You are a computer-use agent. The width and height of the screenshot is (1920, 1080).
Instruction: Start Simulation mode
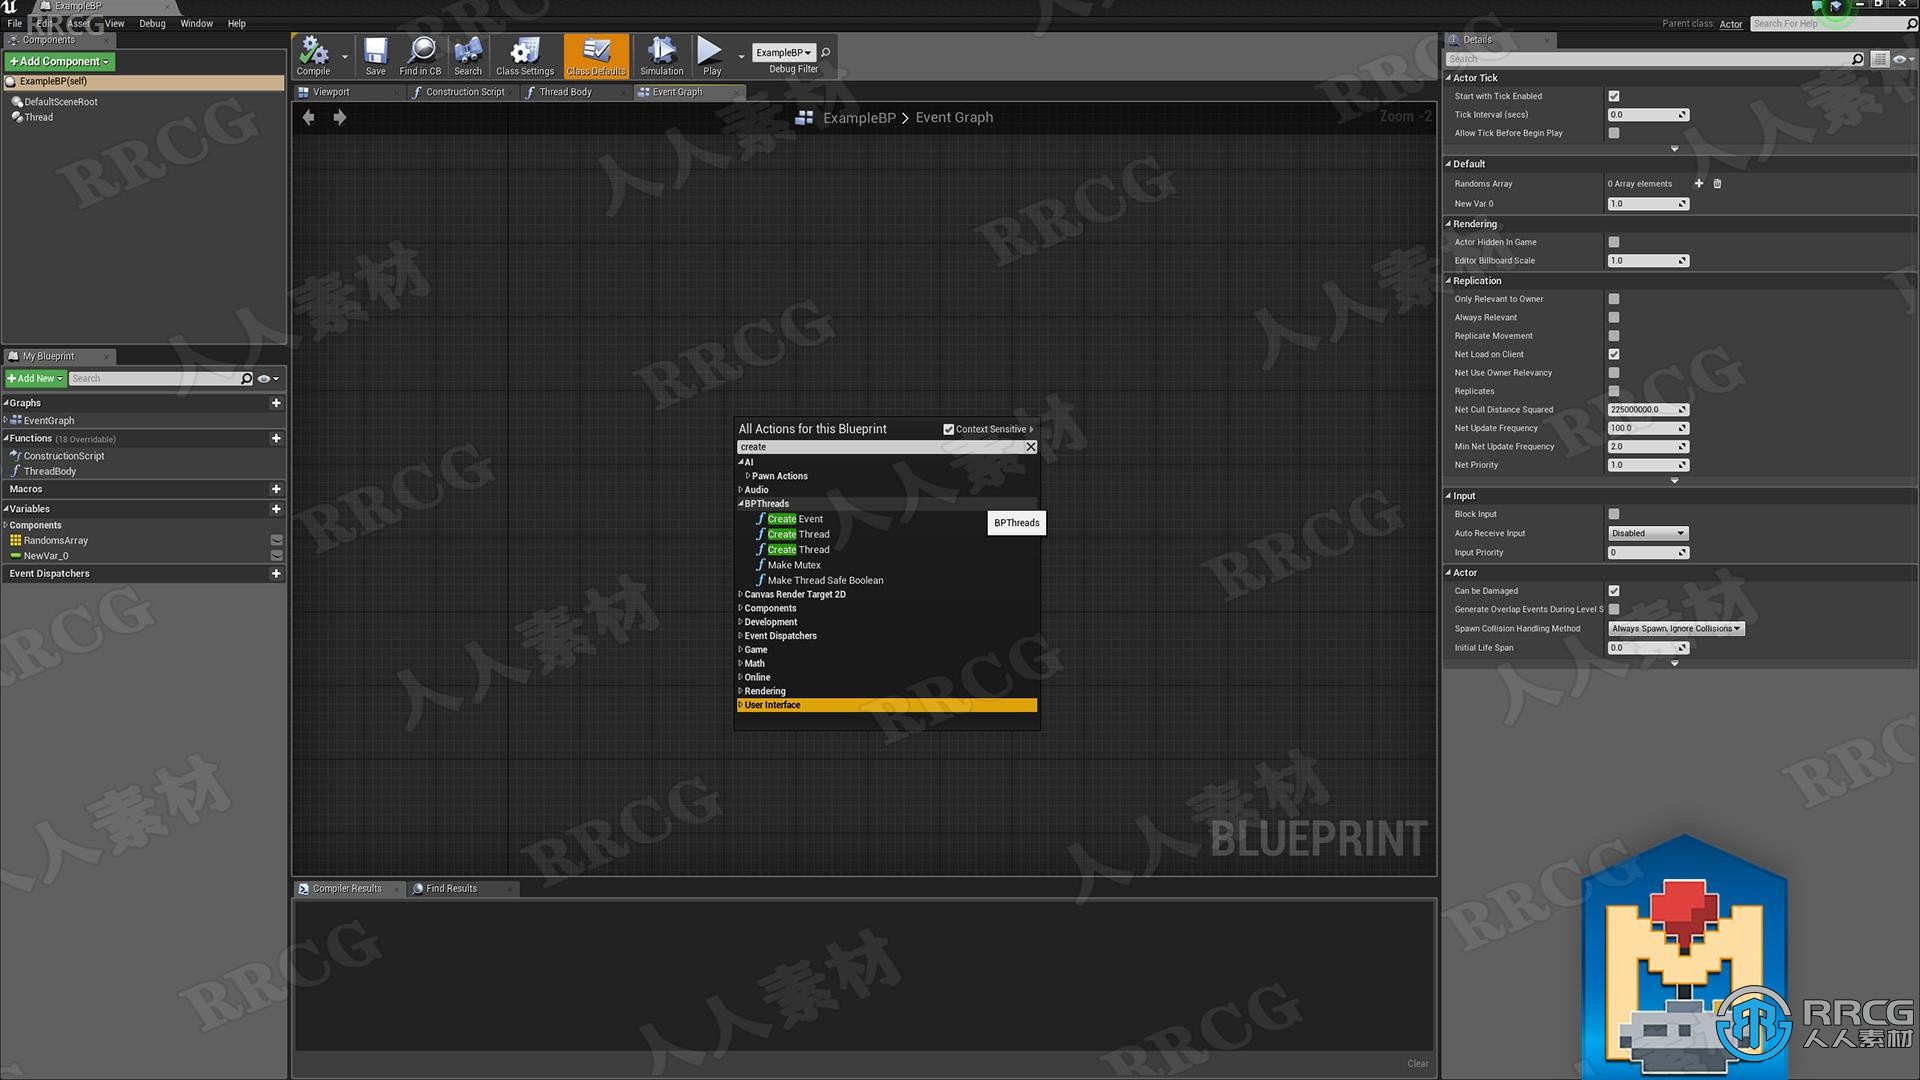click(x=661, y=56)
